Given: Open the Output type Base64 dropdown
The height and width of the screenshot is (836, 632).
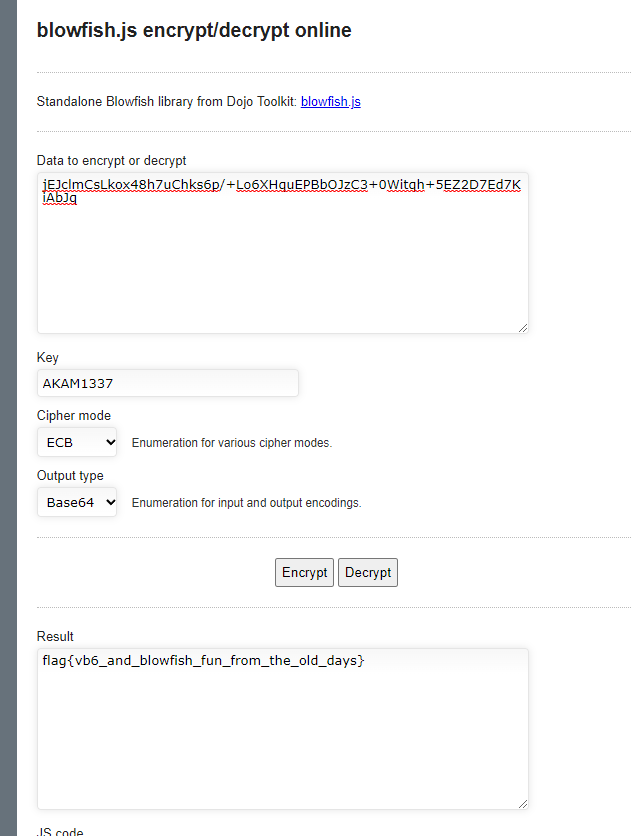Looking at the screenshot, I should 77,502.
